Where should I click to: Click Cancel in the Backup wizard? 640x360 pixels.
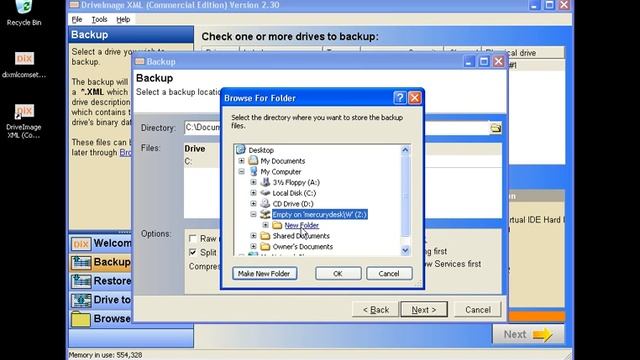coord(478,310)
